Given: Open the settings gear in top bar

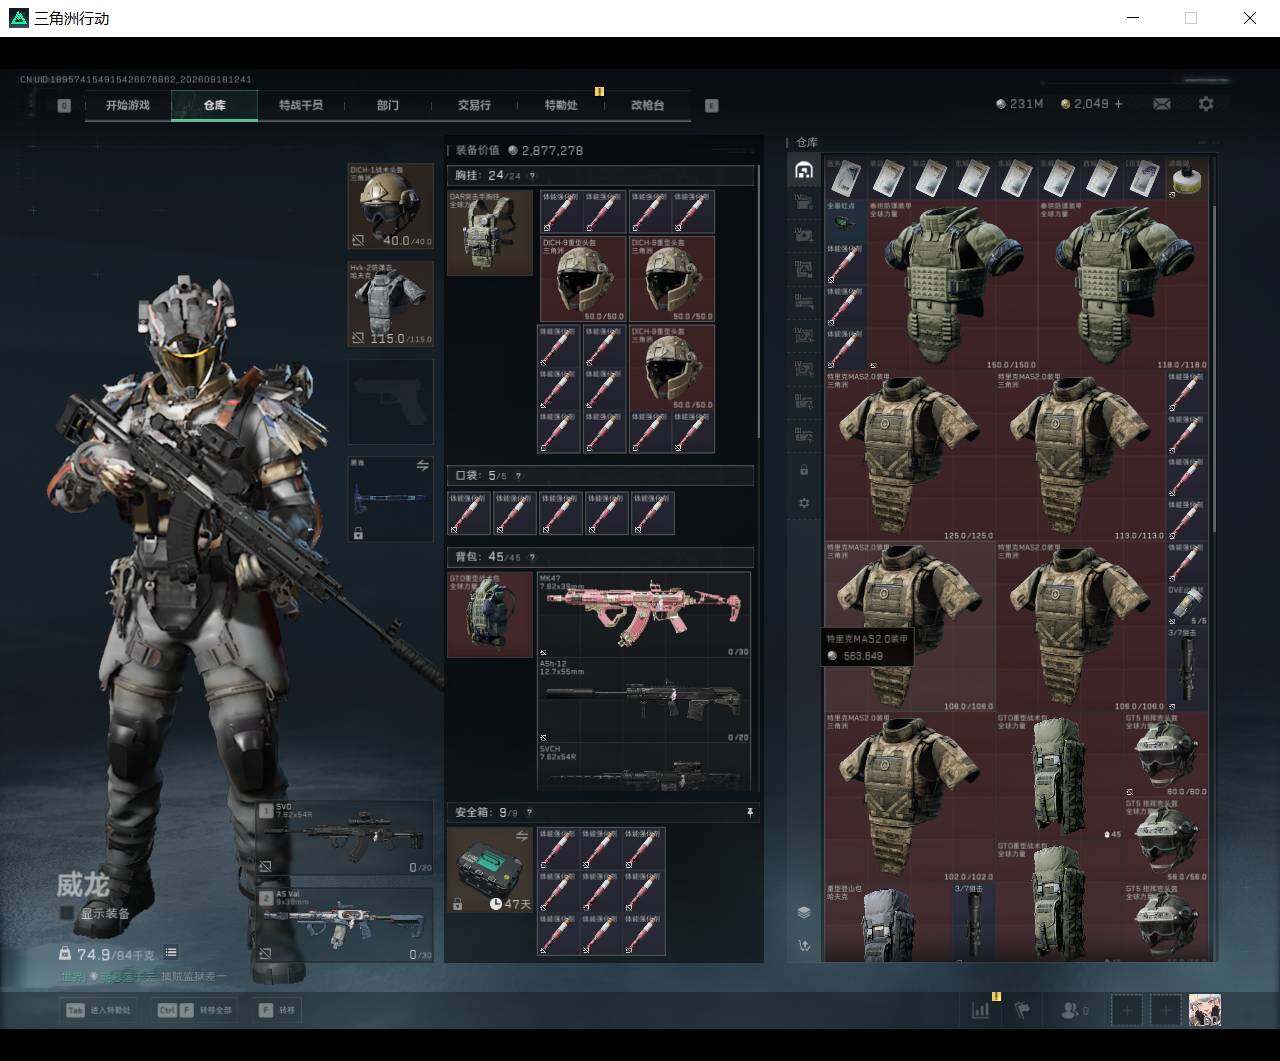Looking at the screenshot, I should pos(1206,104).
